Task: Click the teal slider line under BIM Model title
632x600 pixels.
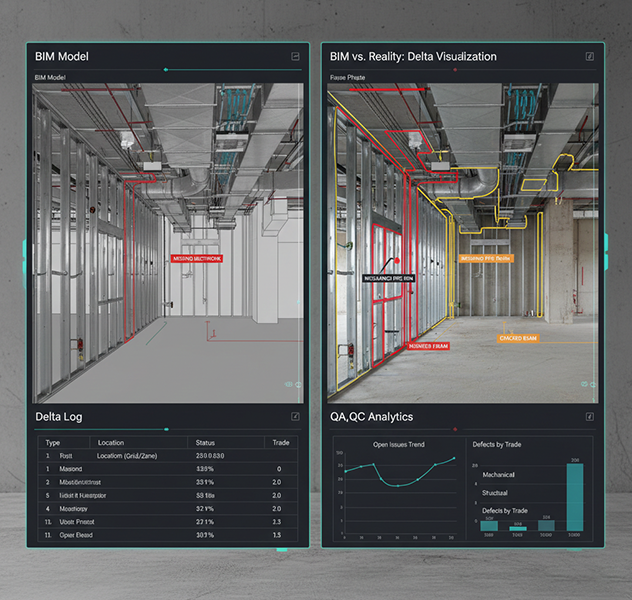Action: [230, 70]
